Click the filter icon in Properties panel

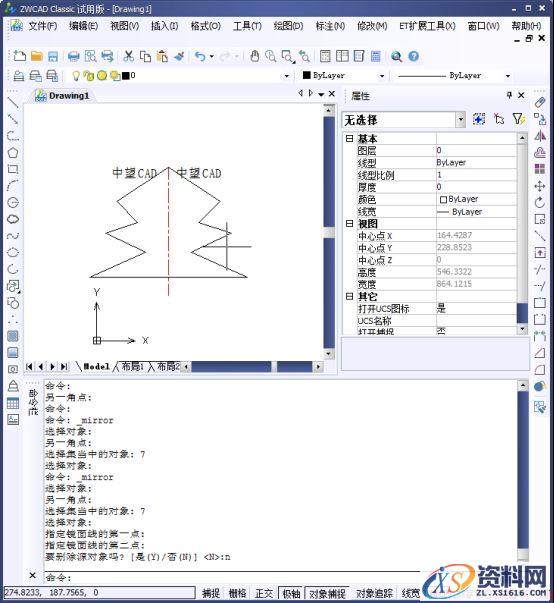pos(519,119)
